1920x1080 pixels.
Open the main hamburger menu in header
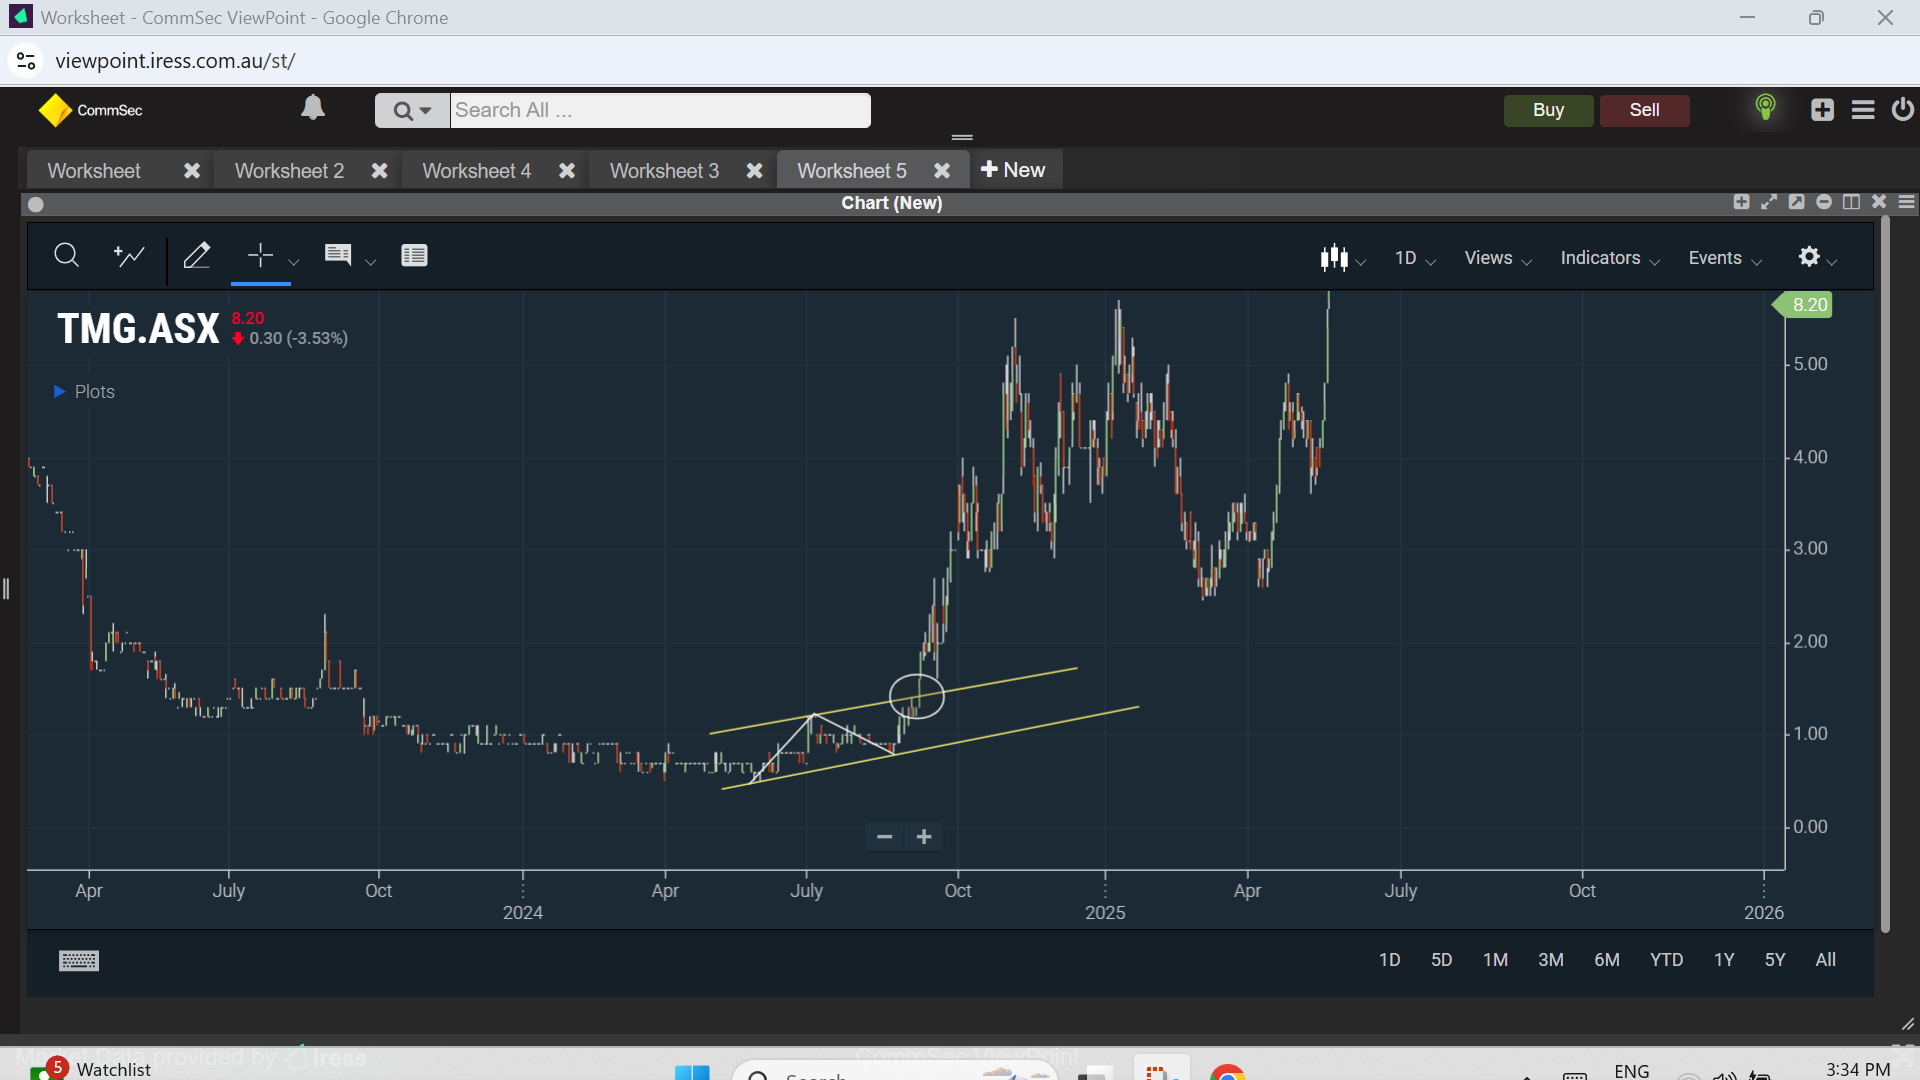pyautogui.click(x=1862, y=110)
